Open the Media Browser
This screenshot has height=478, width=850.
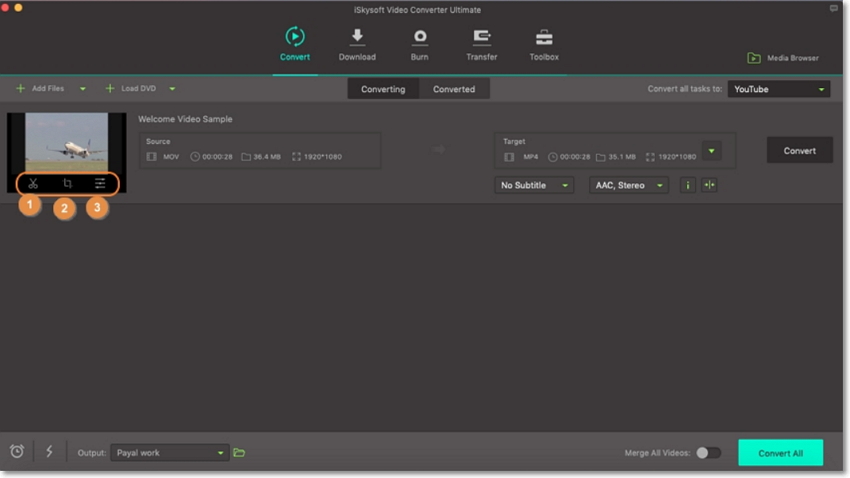[x=783, y=58]
